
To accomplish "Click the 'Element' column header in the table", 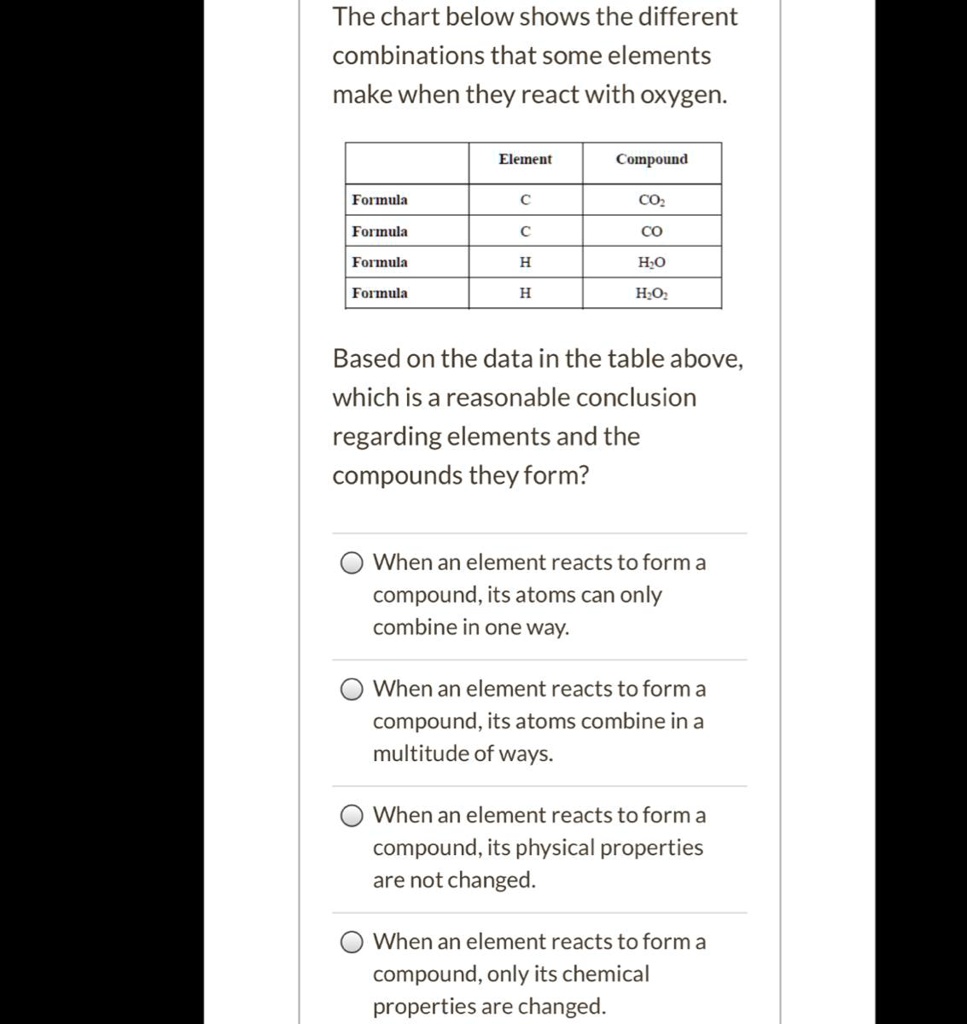I will [525, 160].
